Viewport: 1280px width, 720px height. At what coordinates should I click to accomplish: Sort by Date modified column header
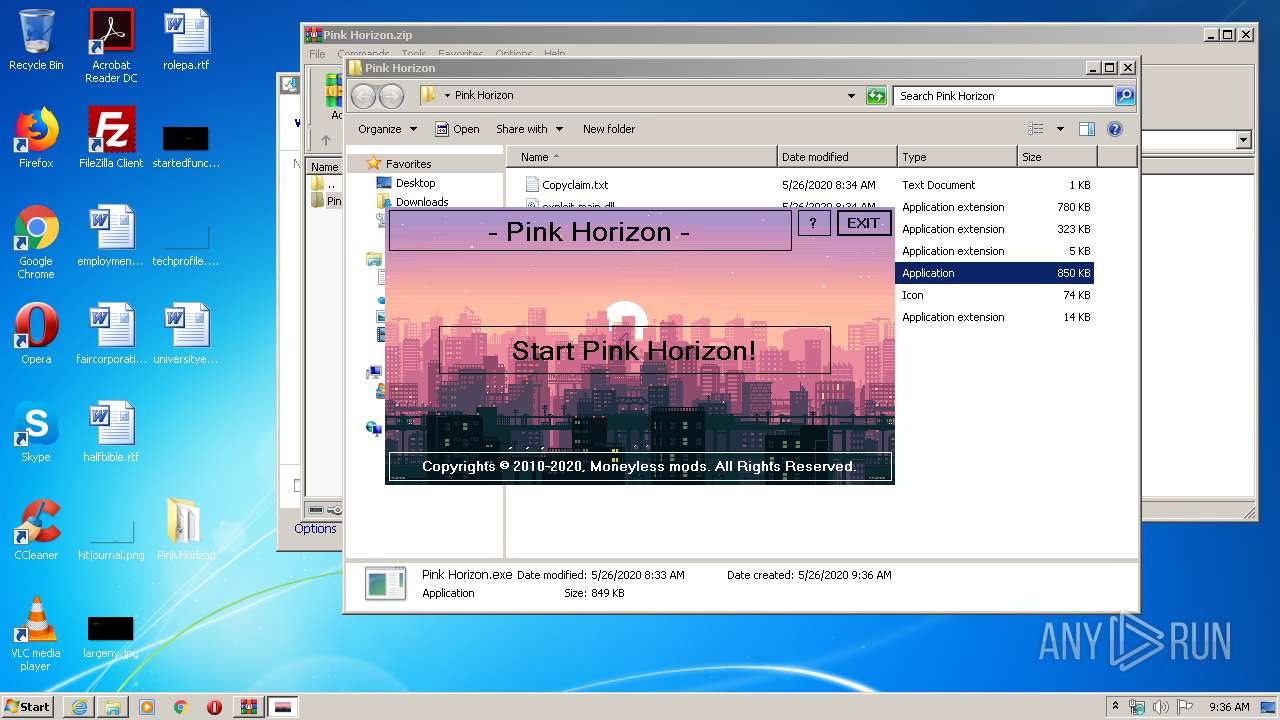pyautogui.click(x=837, y=157)
